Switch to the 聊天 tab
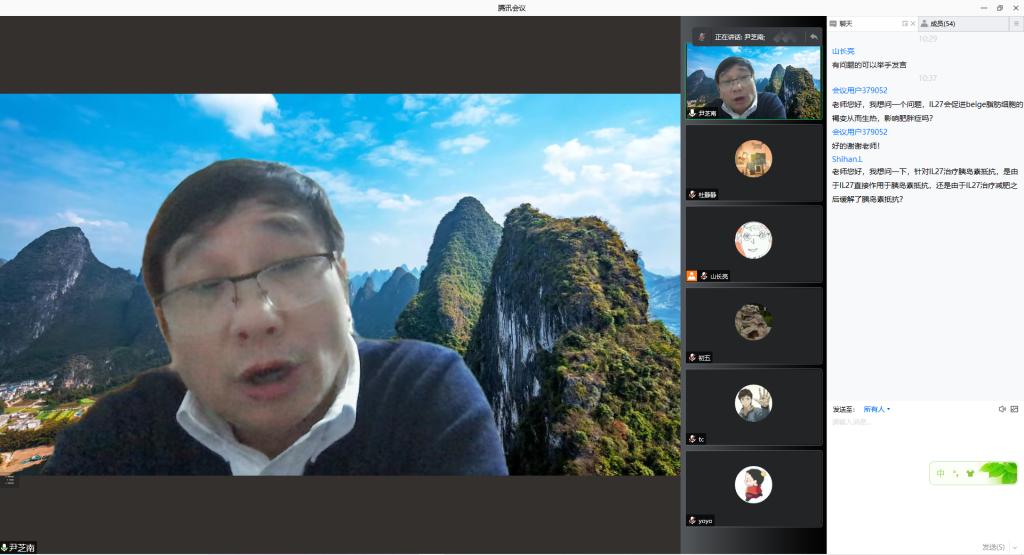Image resolution: width=1024 pixels, height=555 pixels. [x=845, y=23]
